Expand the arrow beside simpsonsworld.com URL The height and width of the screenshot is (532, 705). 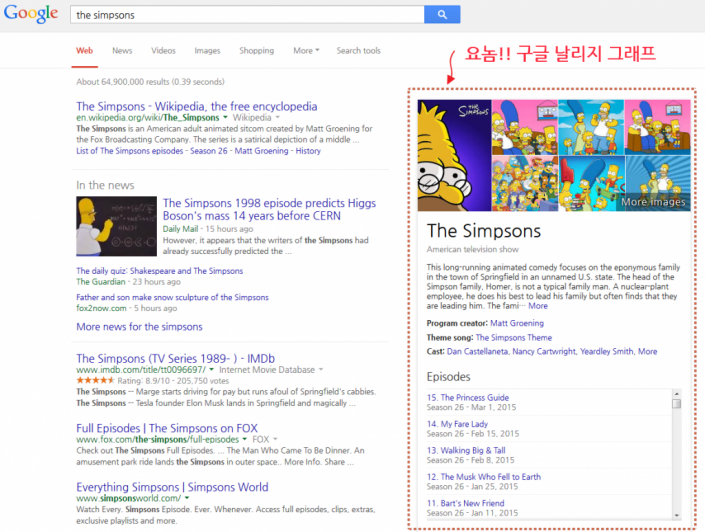(187, 498)
